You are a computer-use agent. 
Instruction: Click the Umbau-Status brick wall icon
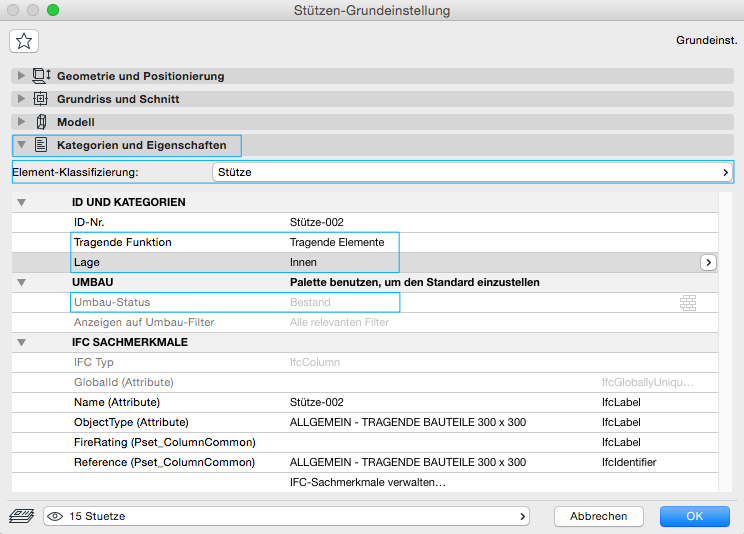(x=687, y=302)
